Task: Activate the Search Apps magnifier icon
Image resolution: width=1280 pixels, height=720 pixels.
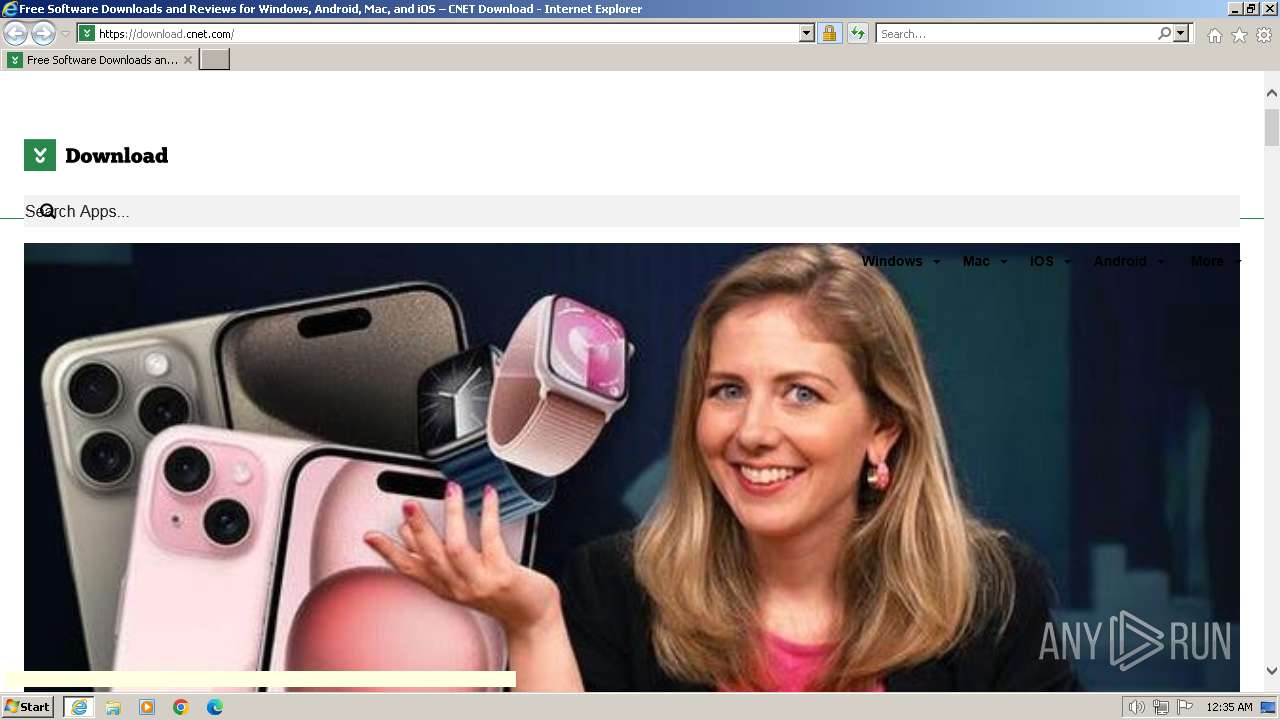Action: tap(47, 211)
